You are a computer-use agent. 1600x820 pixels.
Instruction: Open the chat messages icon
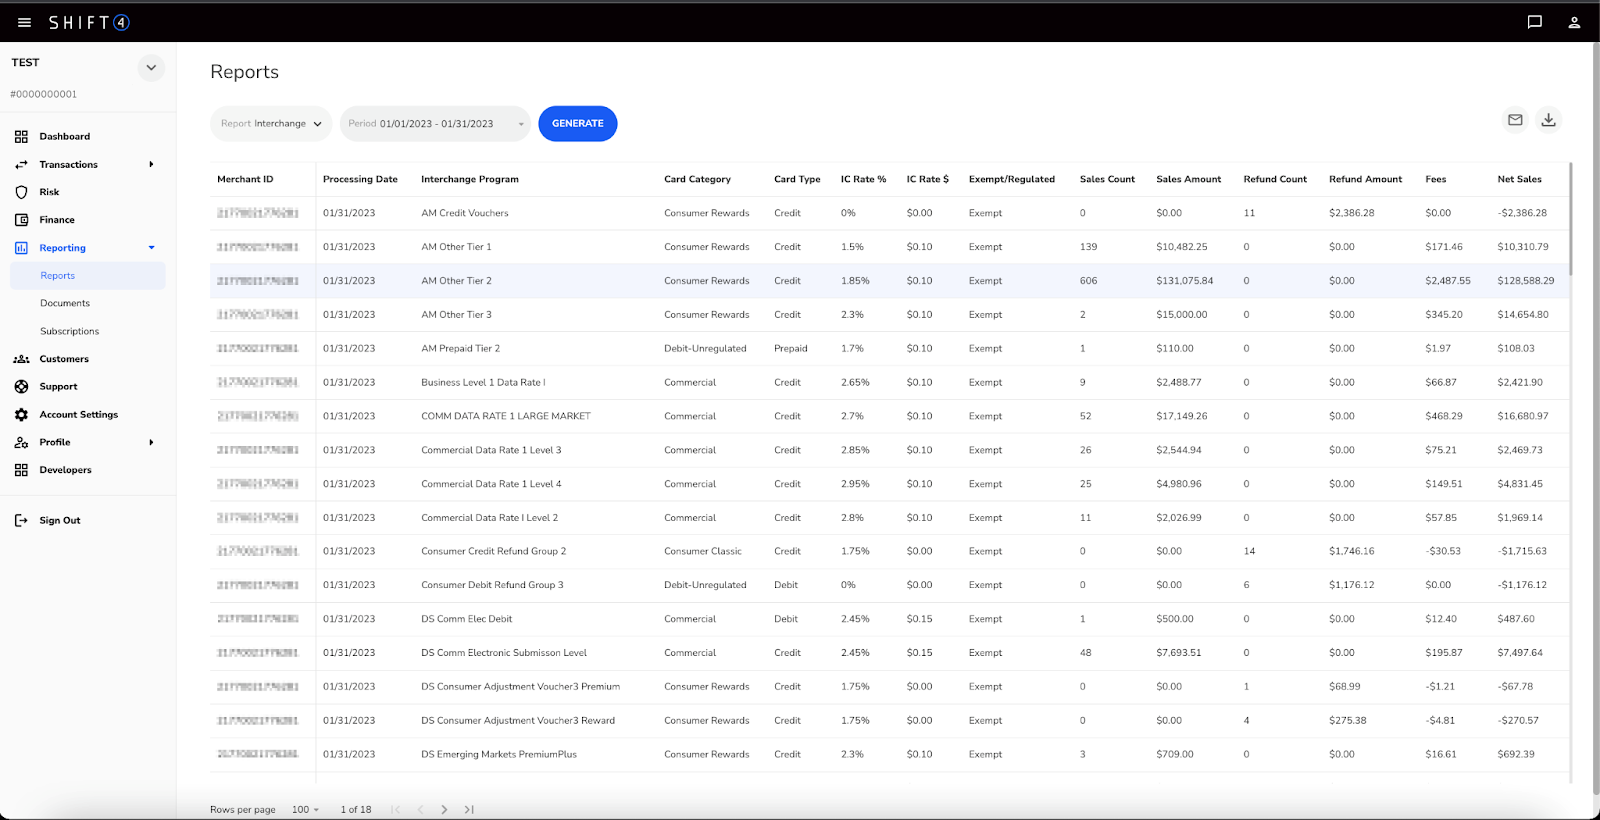[x=1534, y=22]
